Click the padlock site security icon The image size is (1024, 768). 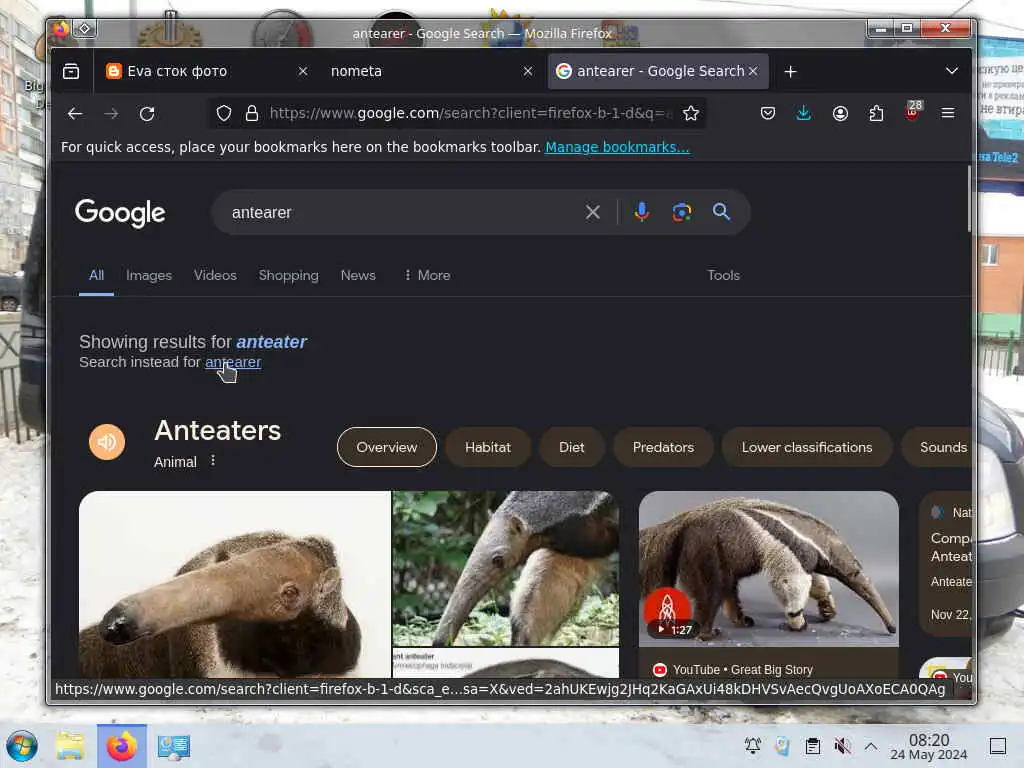point(251,114)
